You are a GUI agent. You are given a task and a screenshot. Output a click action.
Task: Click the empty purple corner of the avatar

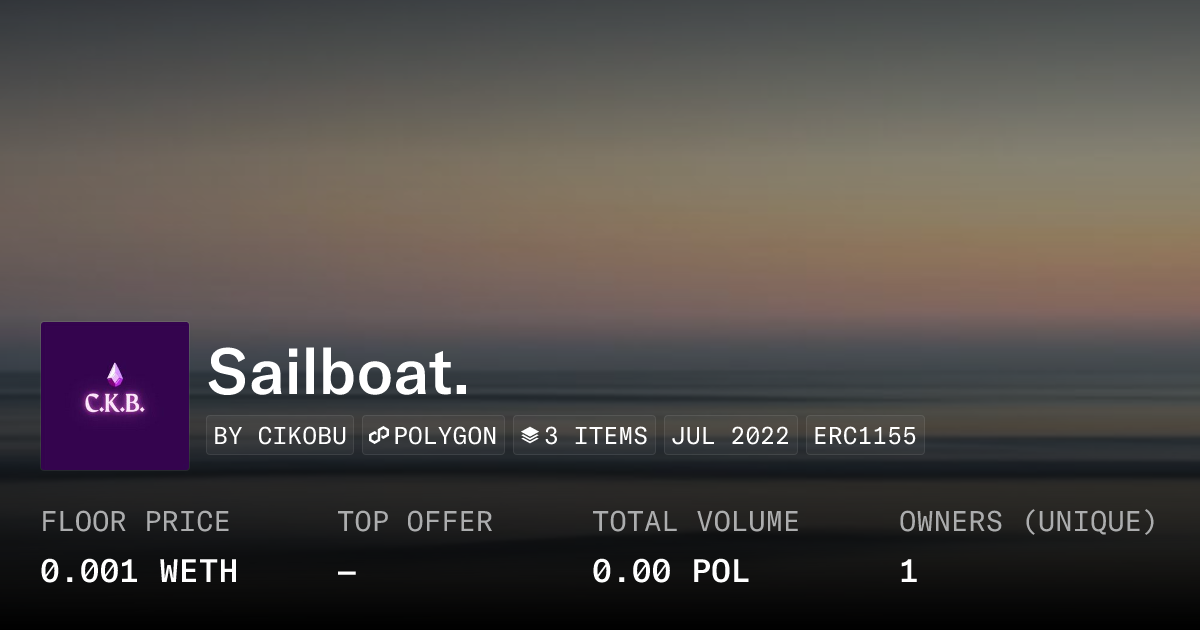(62, 448)
